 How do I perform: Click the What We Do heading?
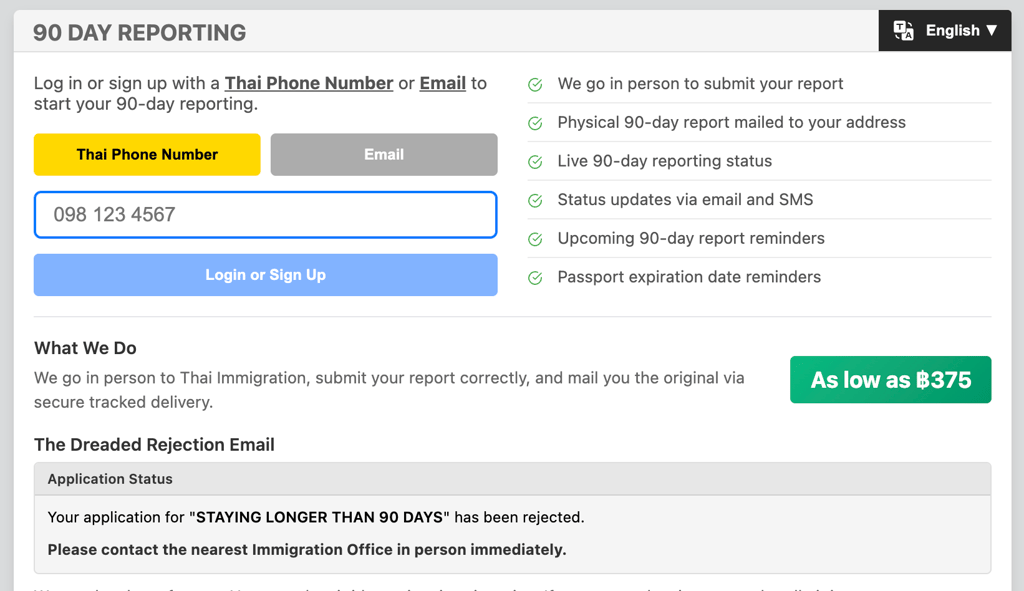pos(85,348)
